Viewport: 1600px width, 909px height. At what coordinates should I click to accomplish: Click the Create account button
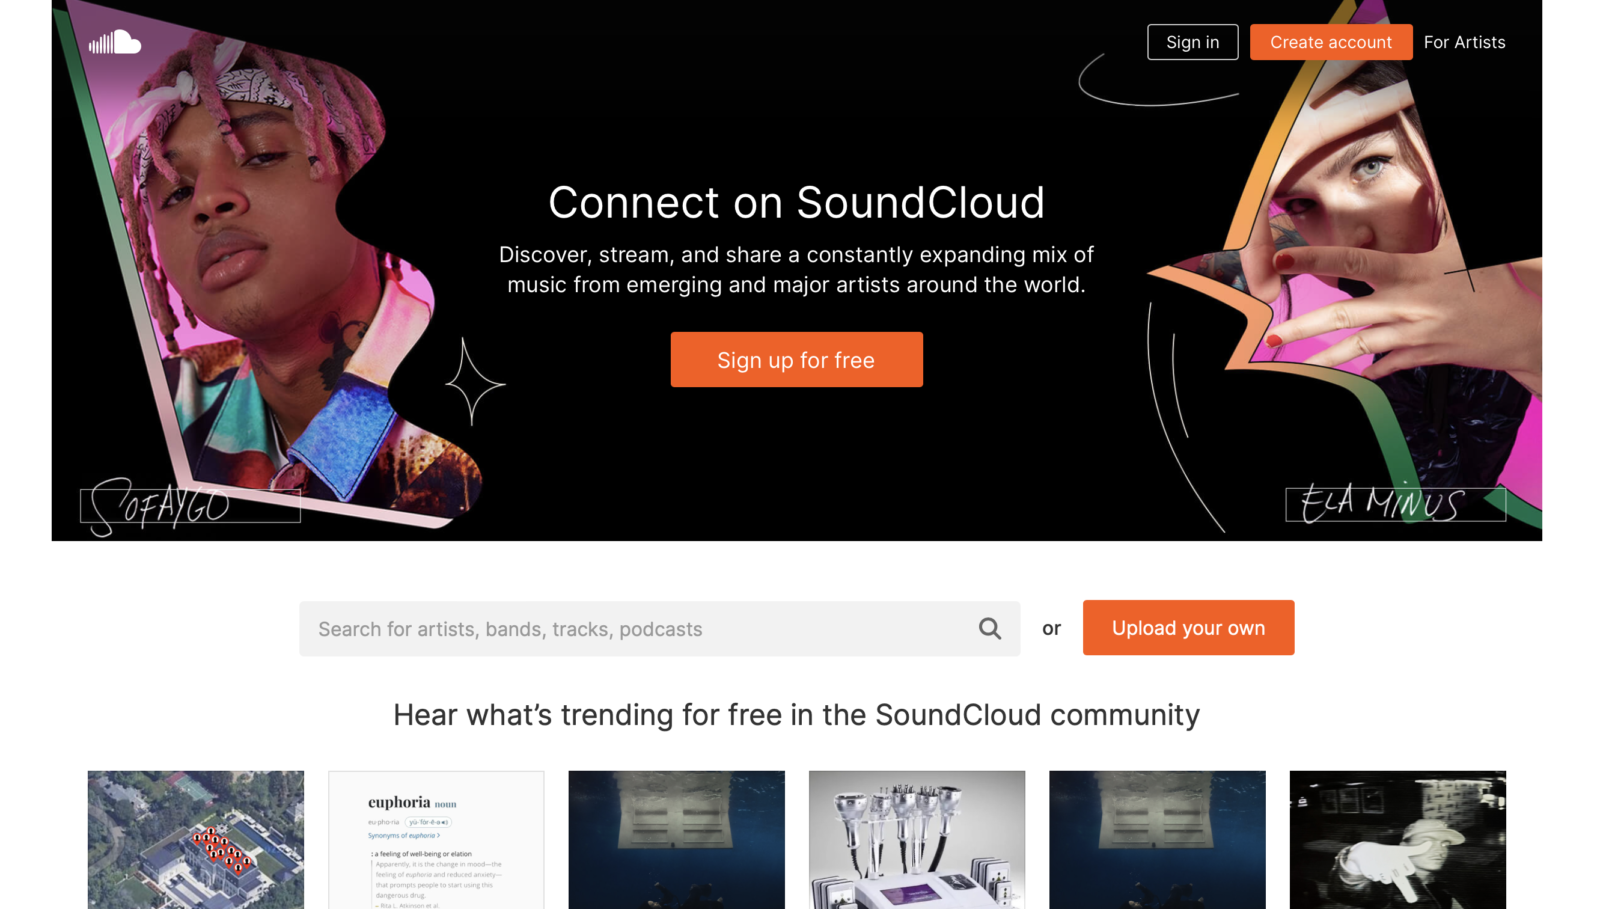click(x=1330, y=42)
